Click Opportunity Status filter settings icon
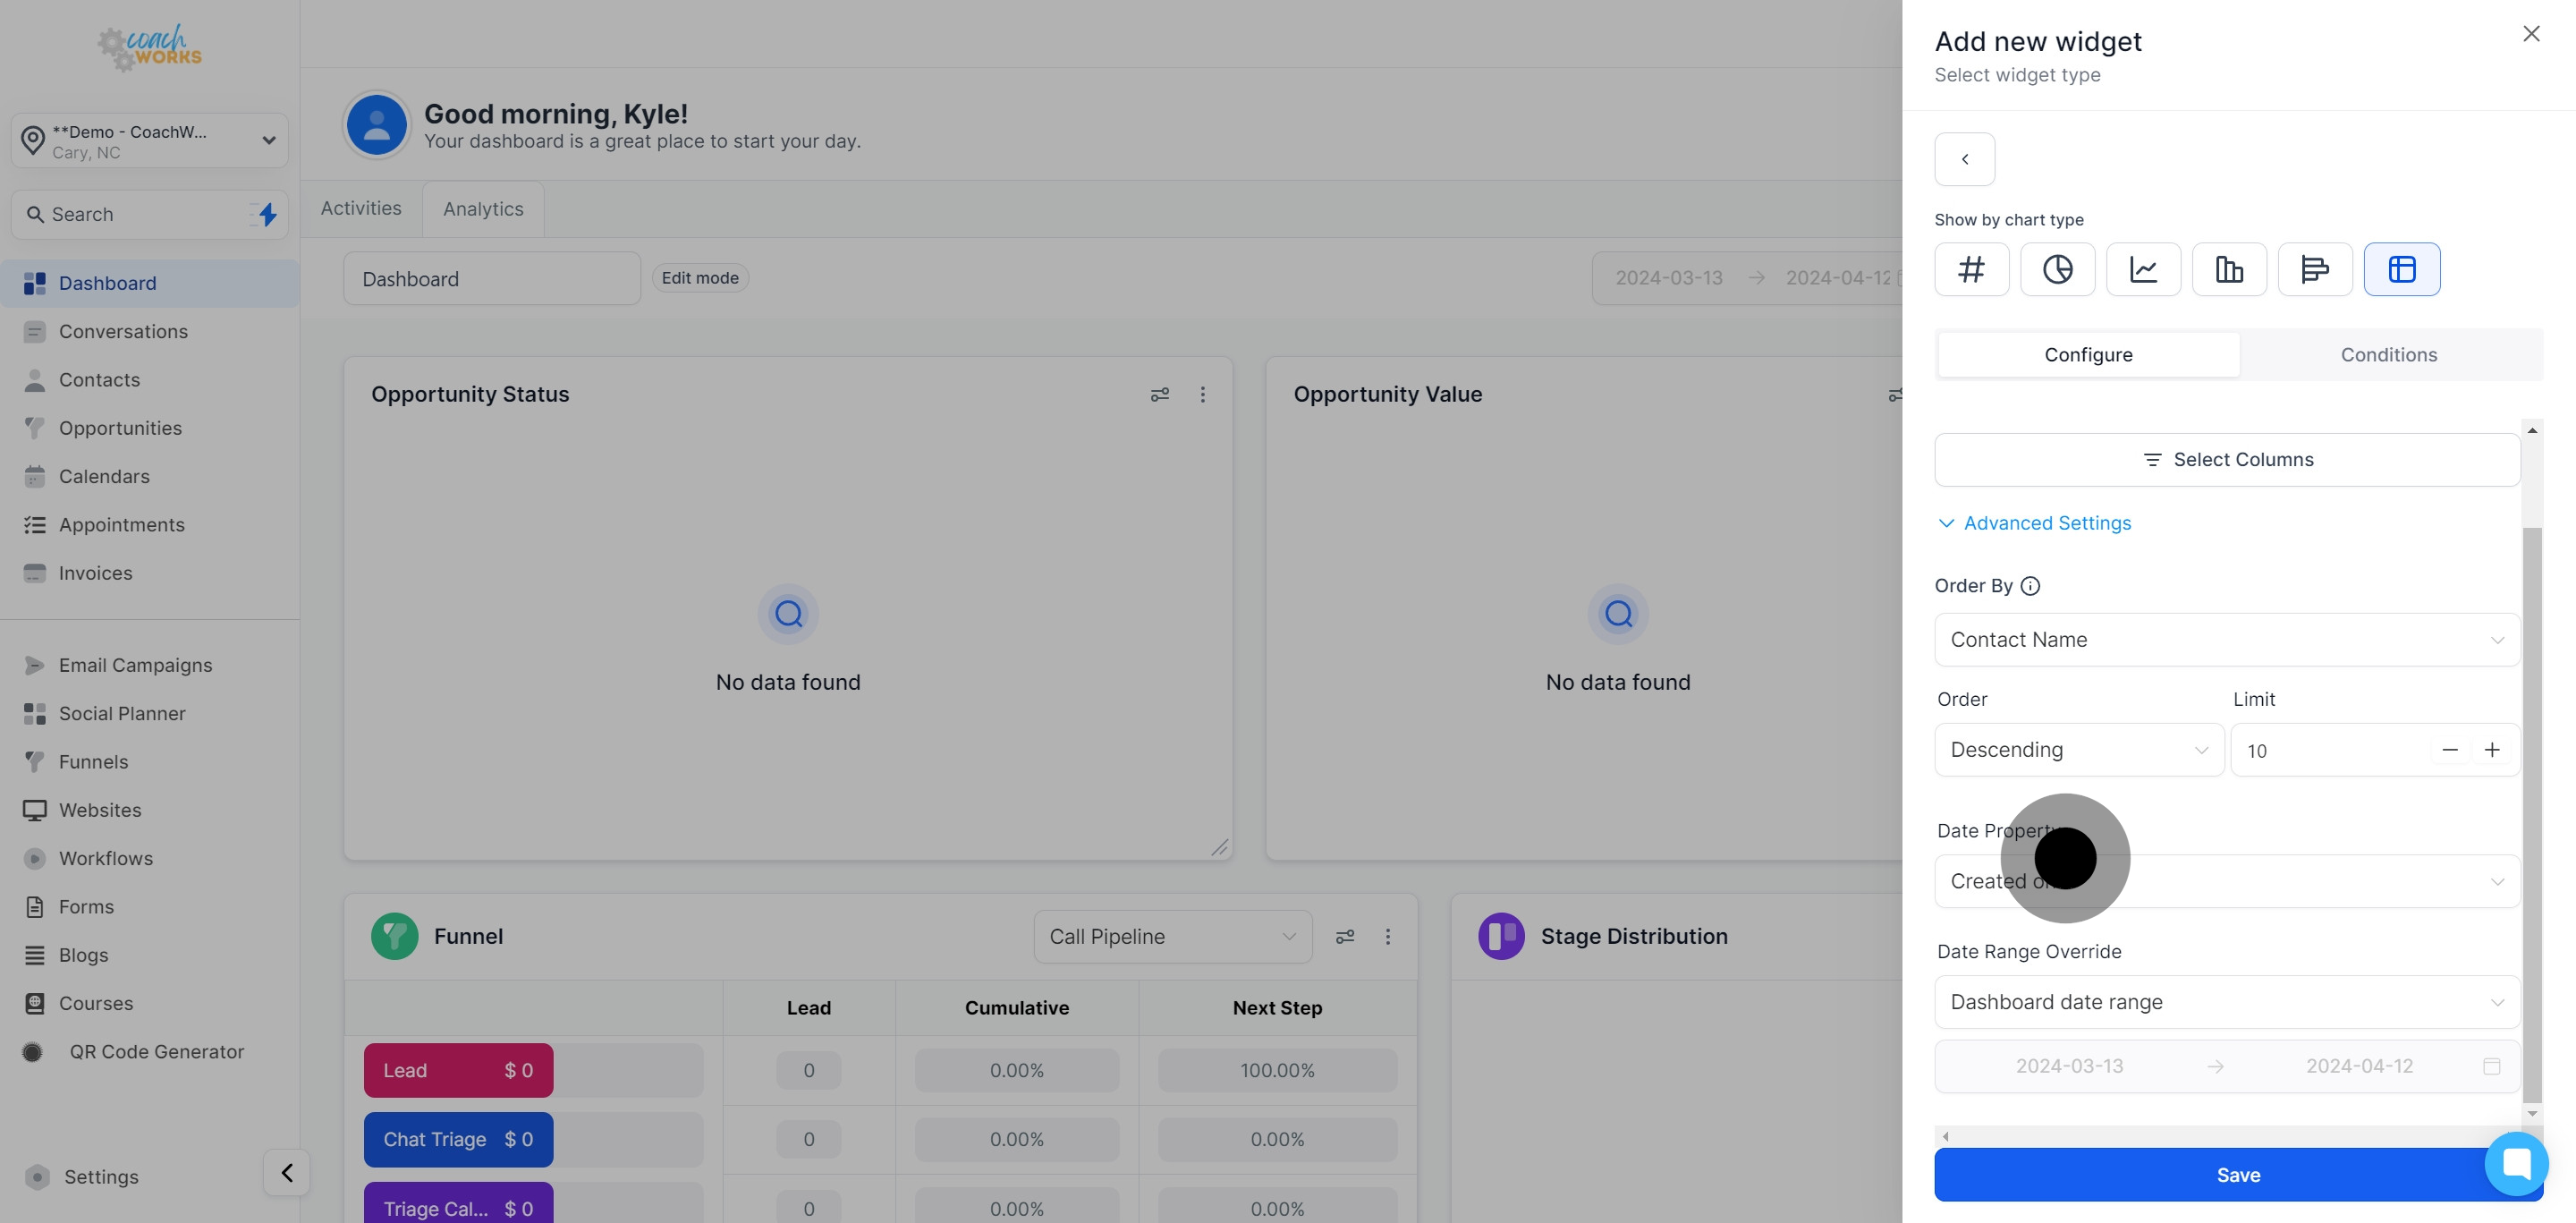This screenshot has height=1223, width=2576. pos(1159,395)
